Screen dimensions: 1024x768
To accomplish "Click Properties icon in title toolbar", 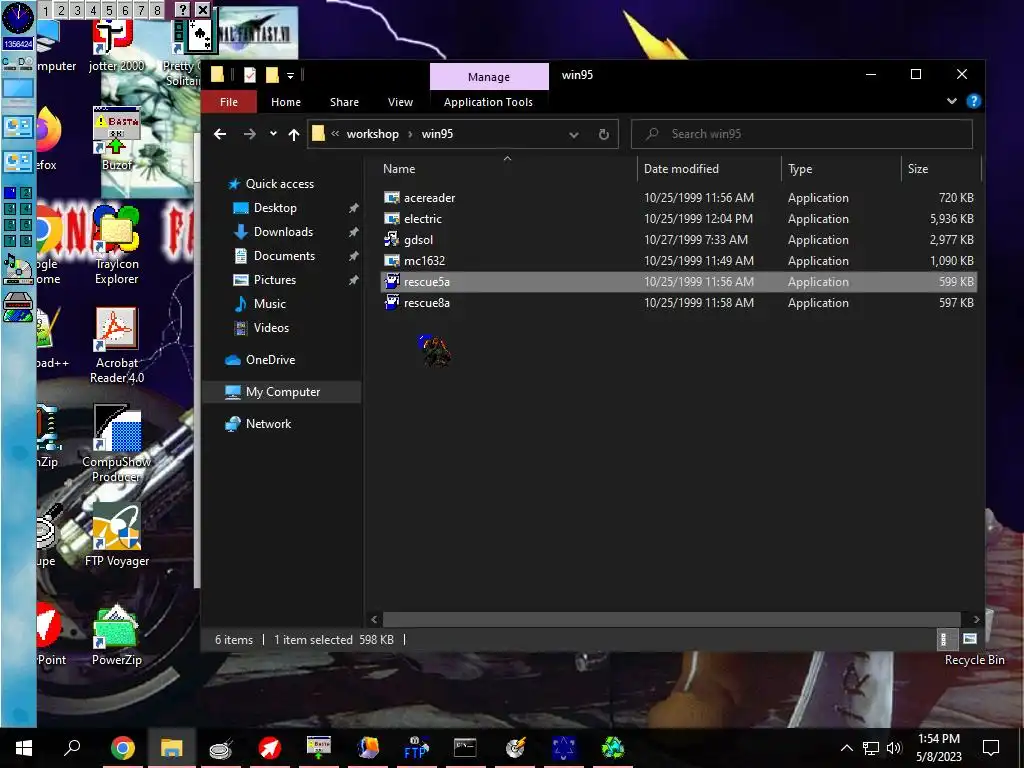I will pyautogui.click(x=249, y=75).
